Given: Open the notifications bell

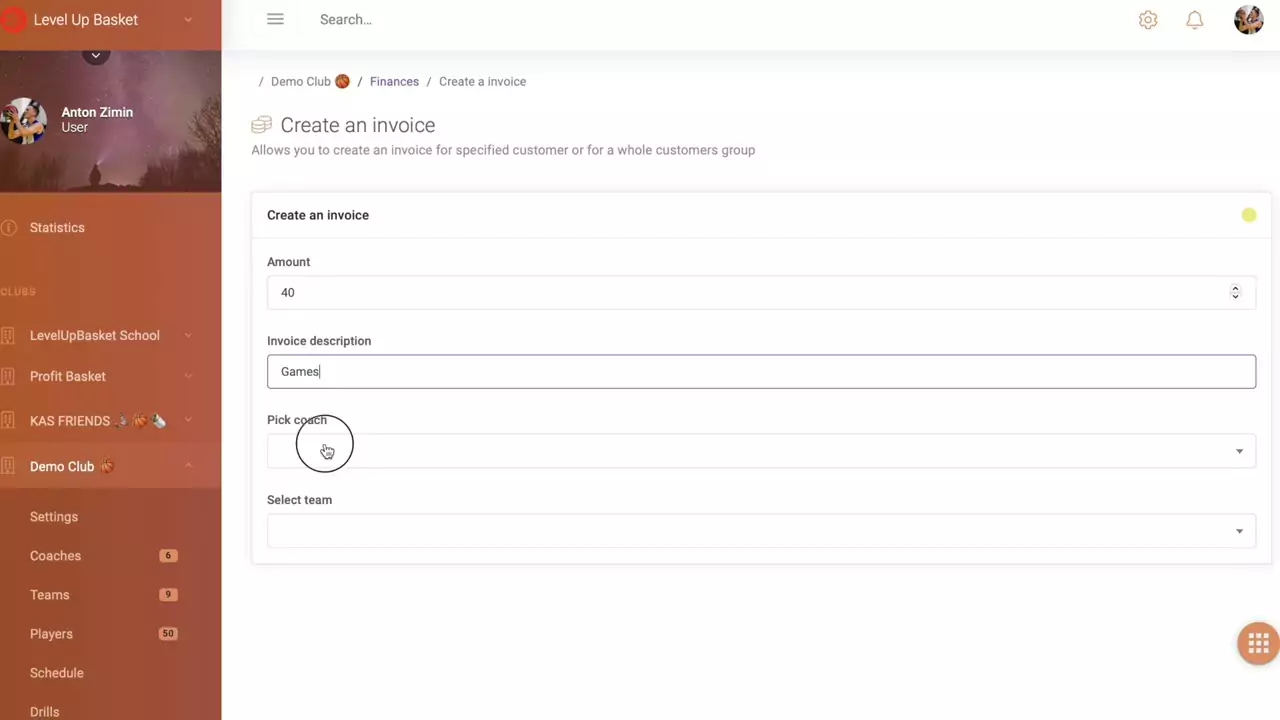Looking at the screenshot, I should 1195,20.
